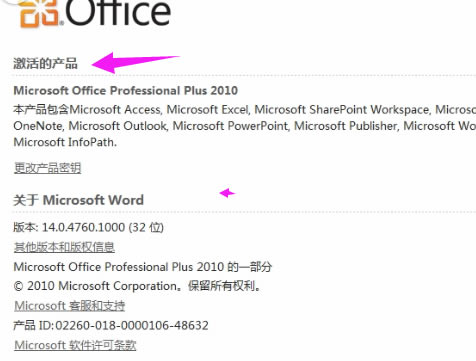Click Microsoft PowerPoint in the product list
The height and width of the screenshot is (361, 476).
(231, 126)
